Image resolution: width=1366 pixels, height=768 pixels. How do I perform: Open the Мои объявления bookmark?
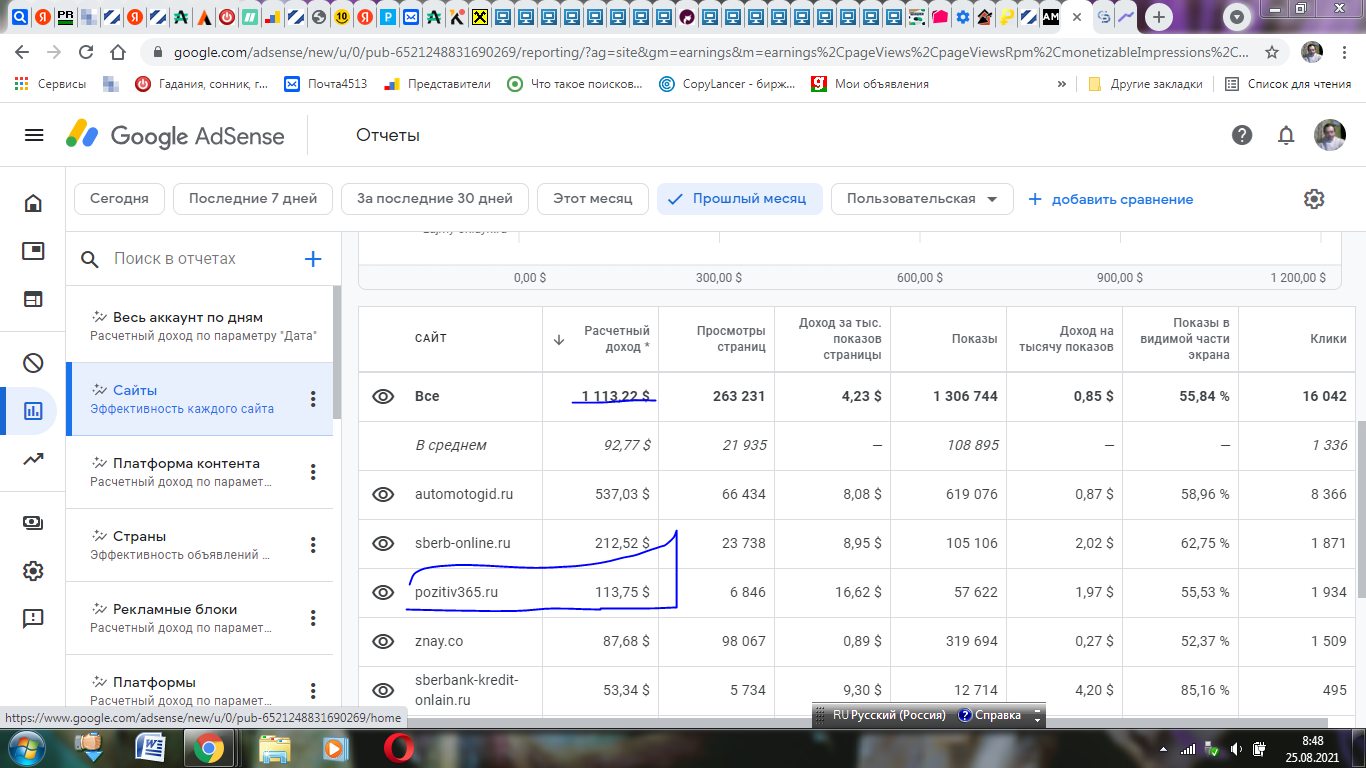tap(870, 84)
